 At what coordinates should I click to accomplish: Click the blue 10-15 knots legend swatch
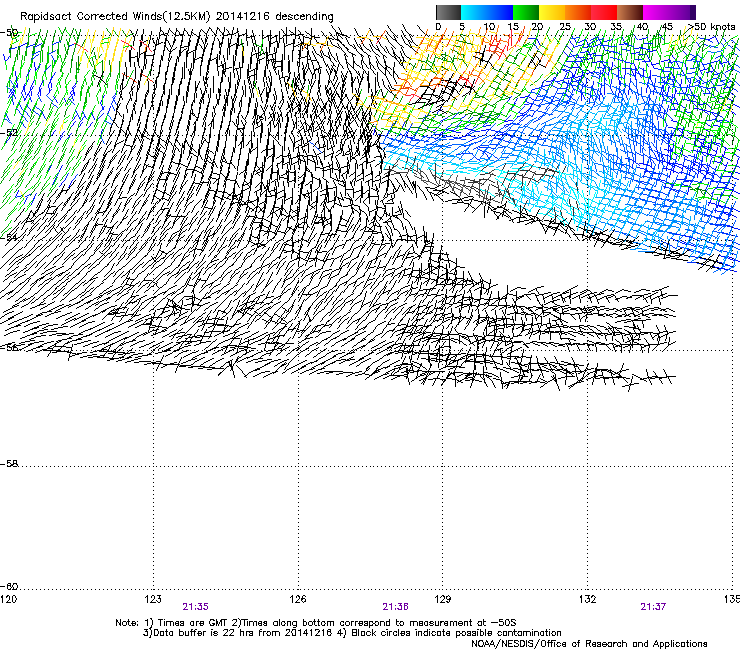coord(500,12)
